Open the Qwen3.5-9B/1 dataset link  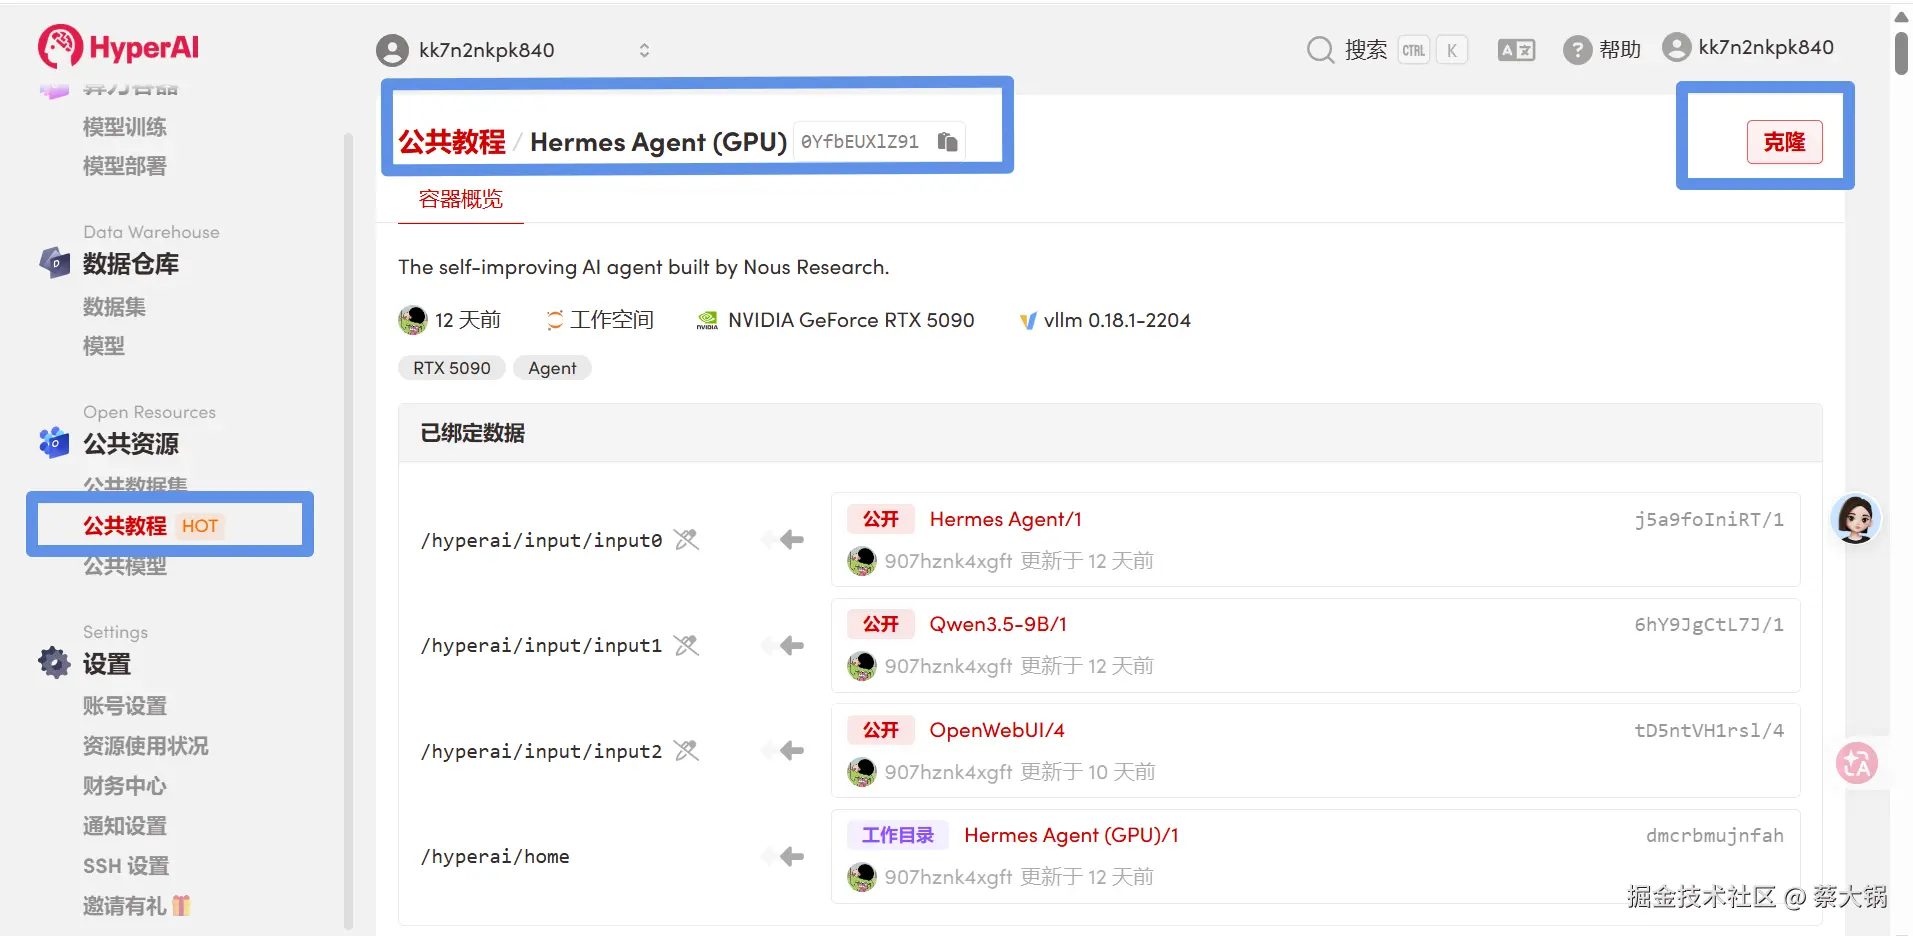(998, 624)
